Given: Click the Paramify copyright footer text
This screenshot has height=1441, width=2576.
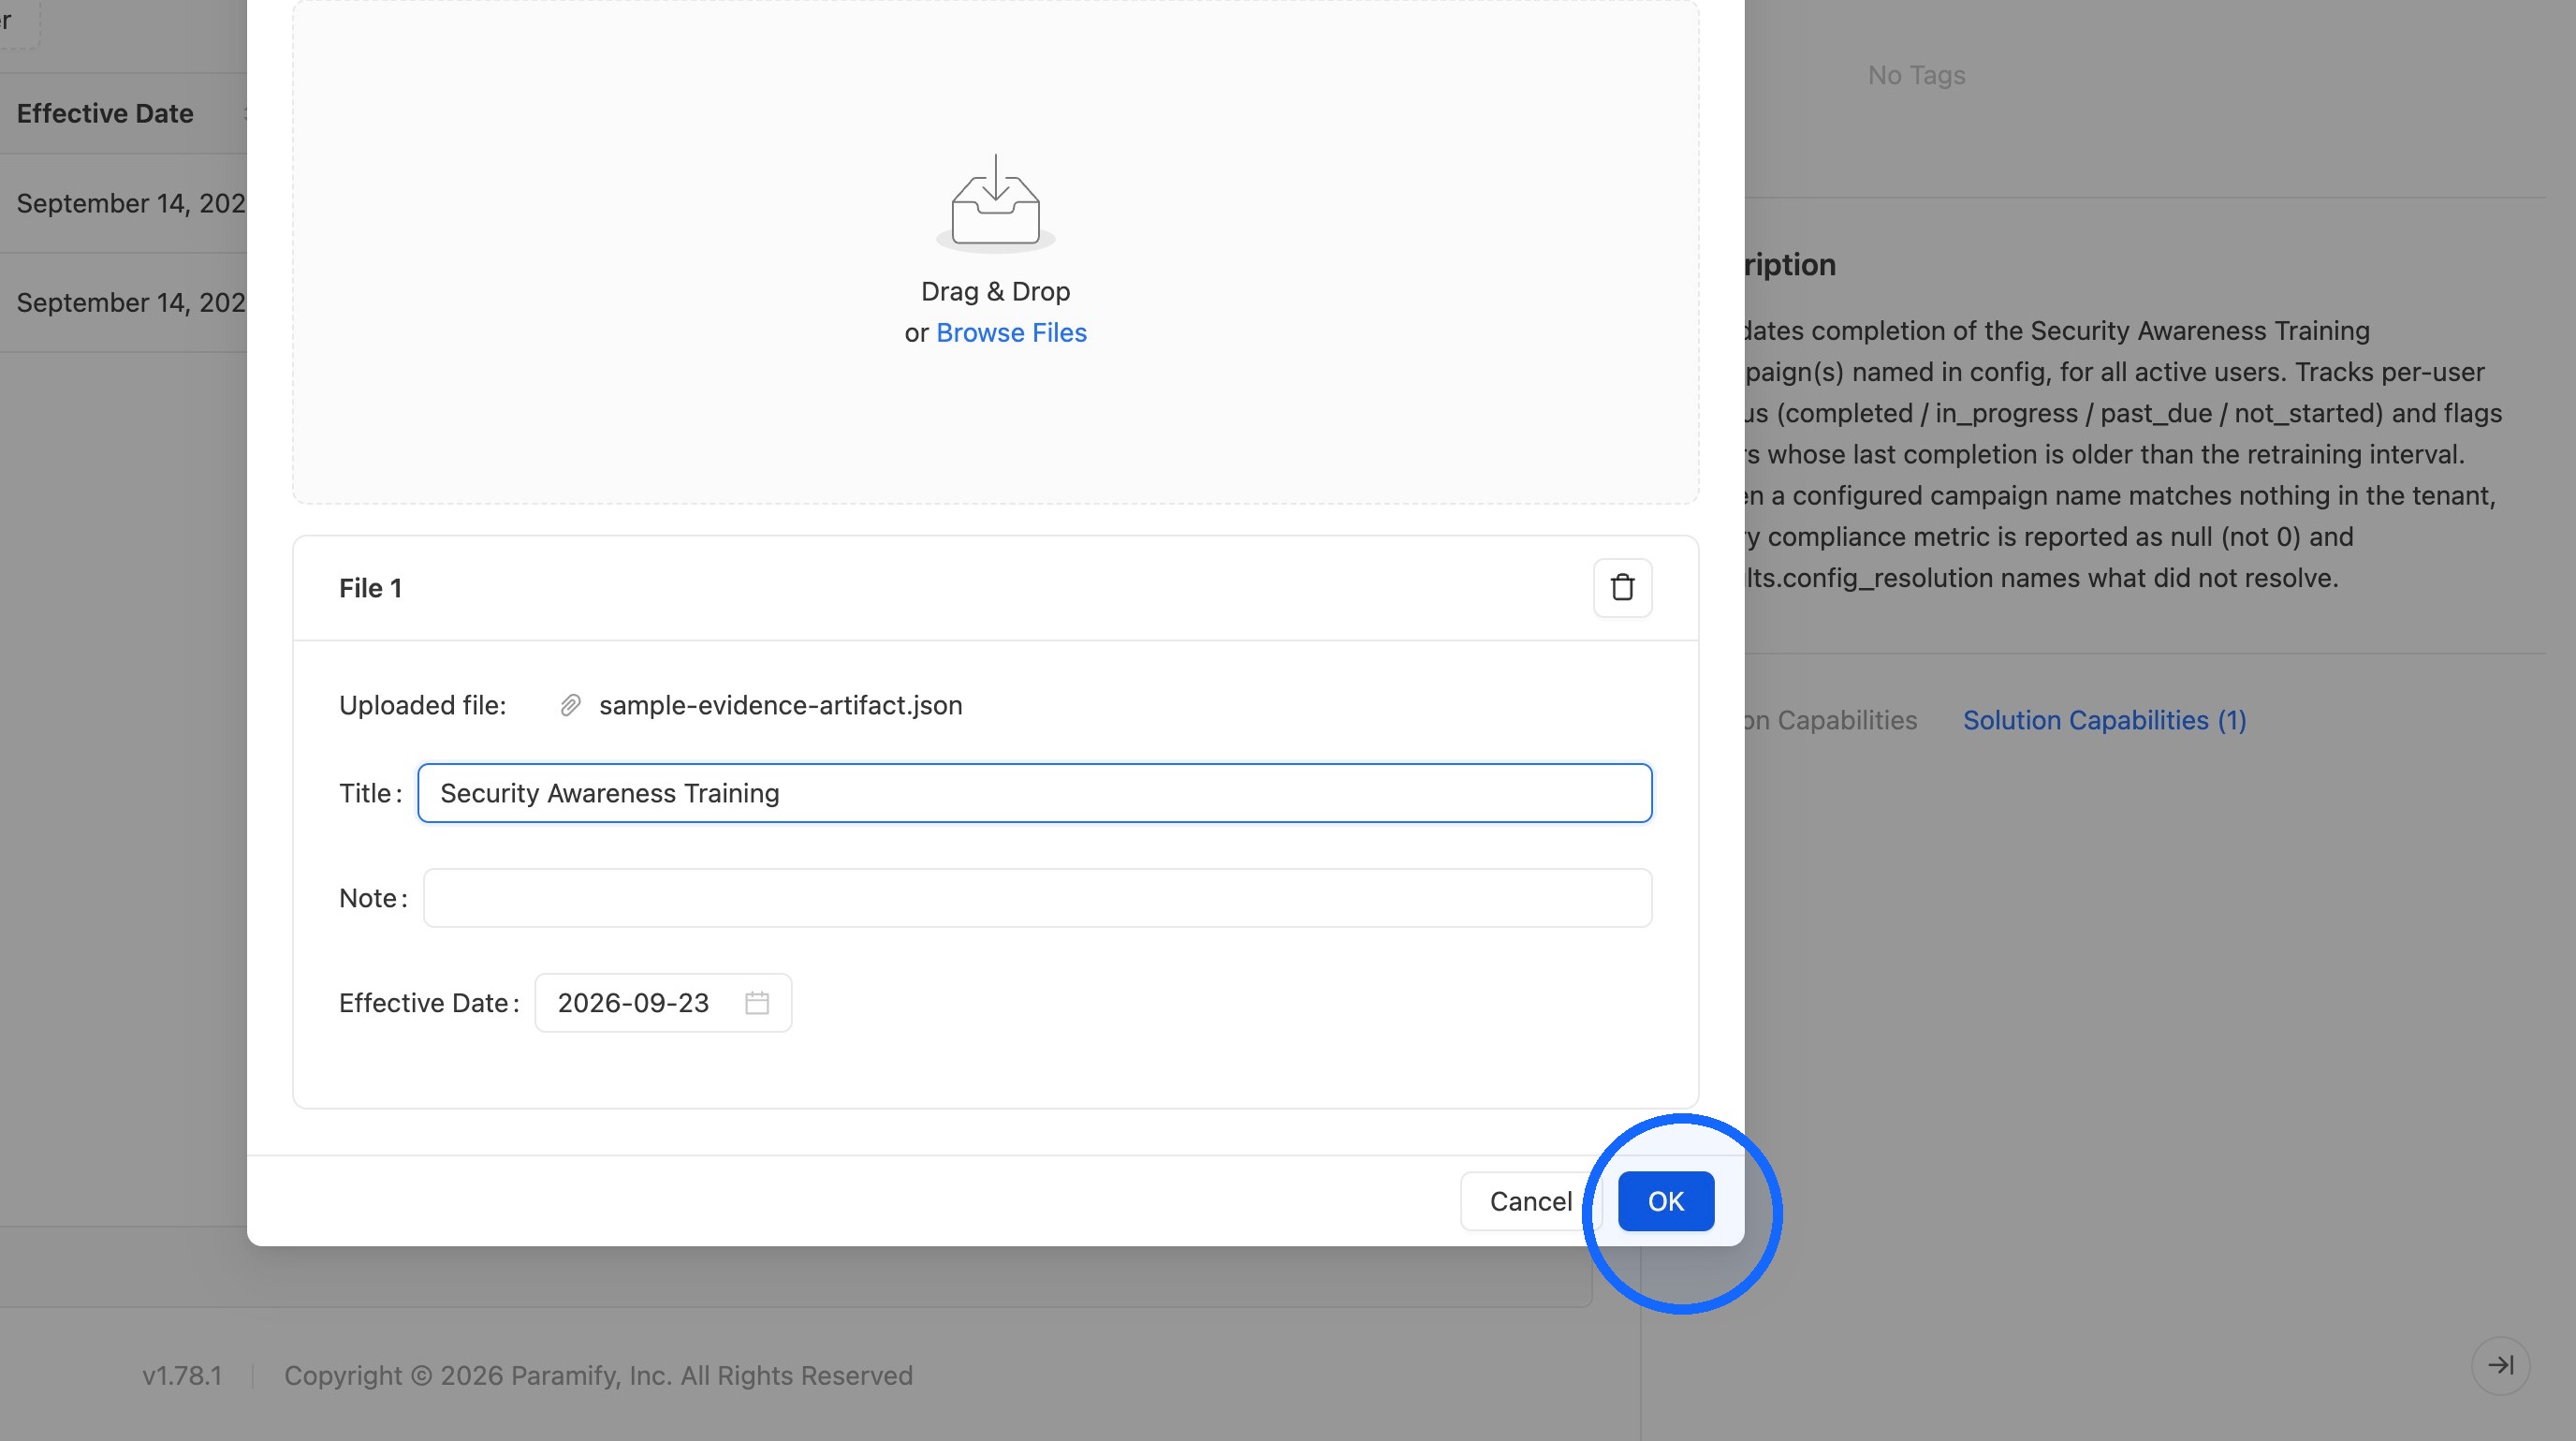Looking at the screenshot, I should pyautogui.click(x=598, y=1375).
